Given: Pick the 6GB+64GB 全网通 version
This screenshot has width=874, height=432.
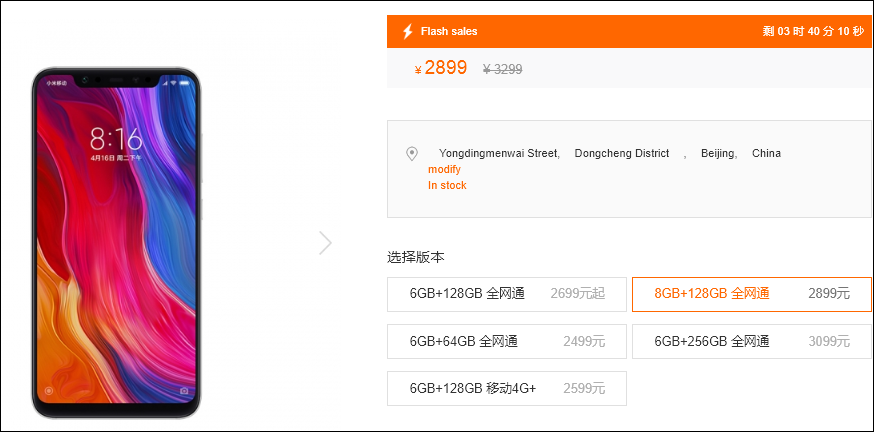Looking at the screenshot, I should pos(507,341).
